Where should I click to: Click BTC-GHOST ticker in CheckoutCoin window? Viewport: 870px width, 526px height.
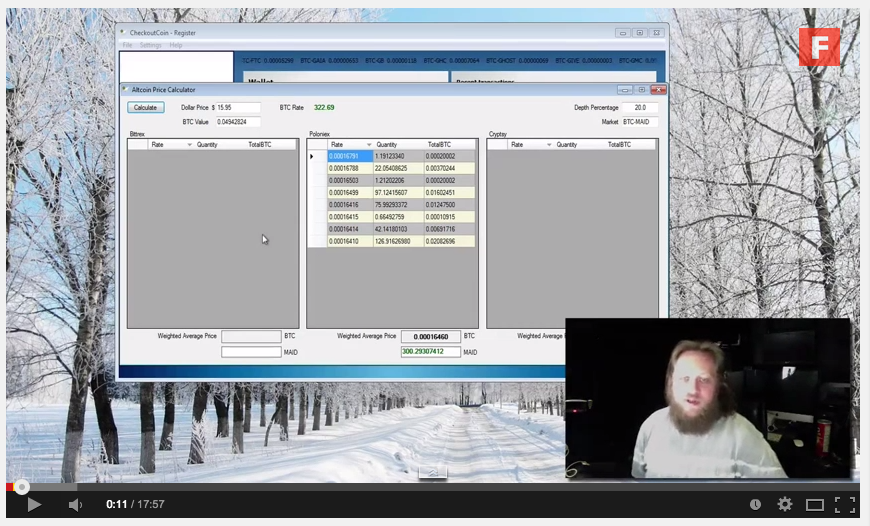coord(517,60)
